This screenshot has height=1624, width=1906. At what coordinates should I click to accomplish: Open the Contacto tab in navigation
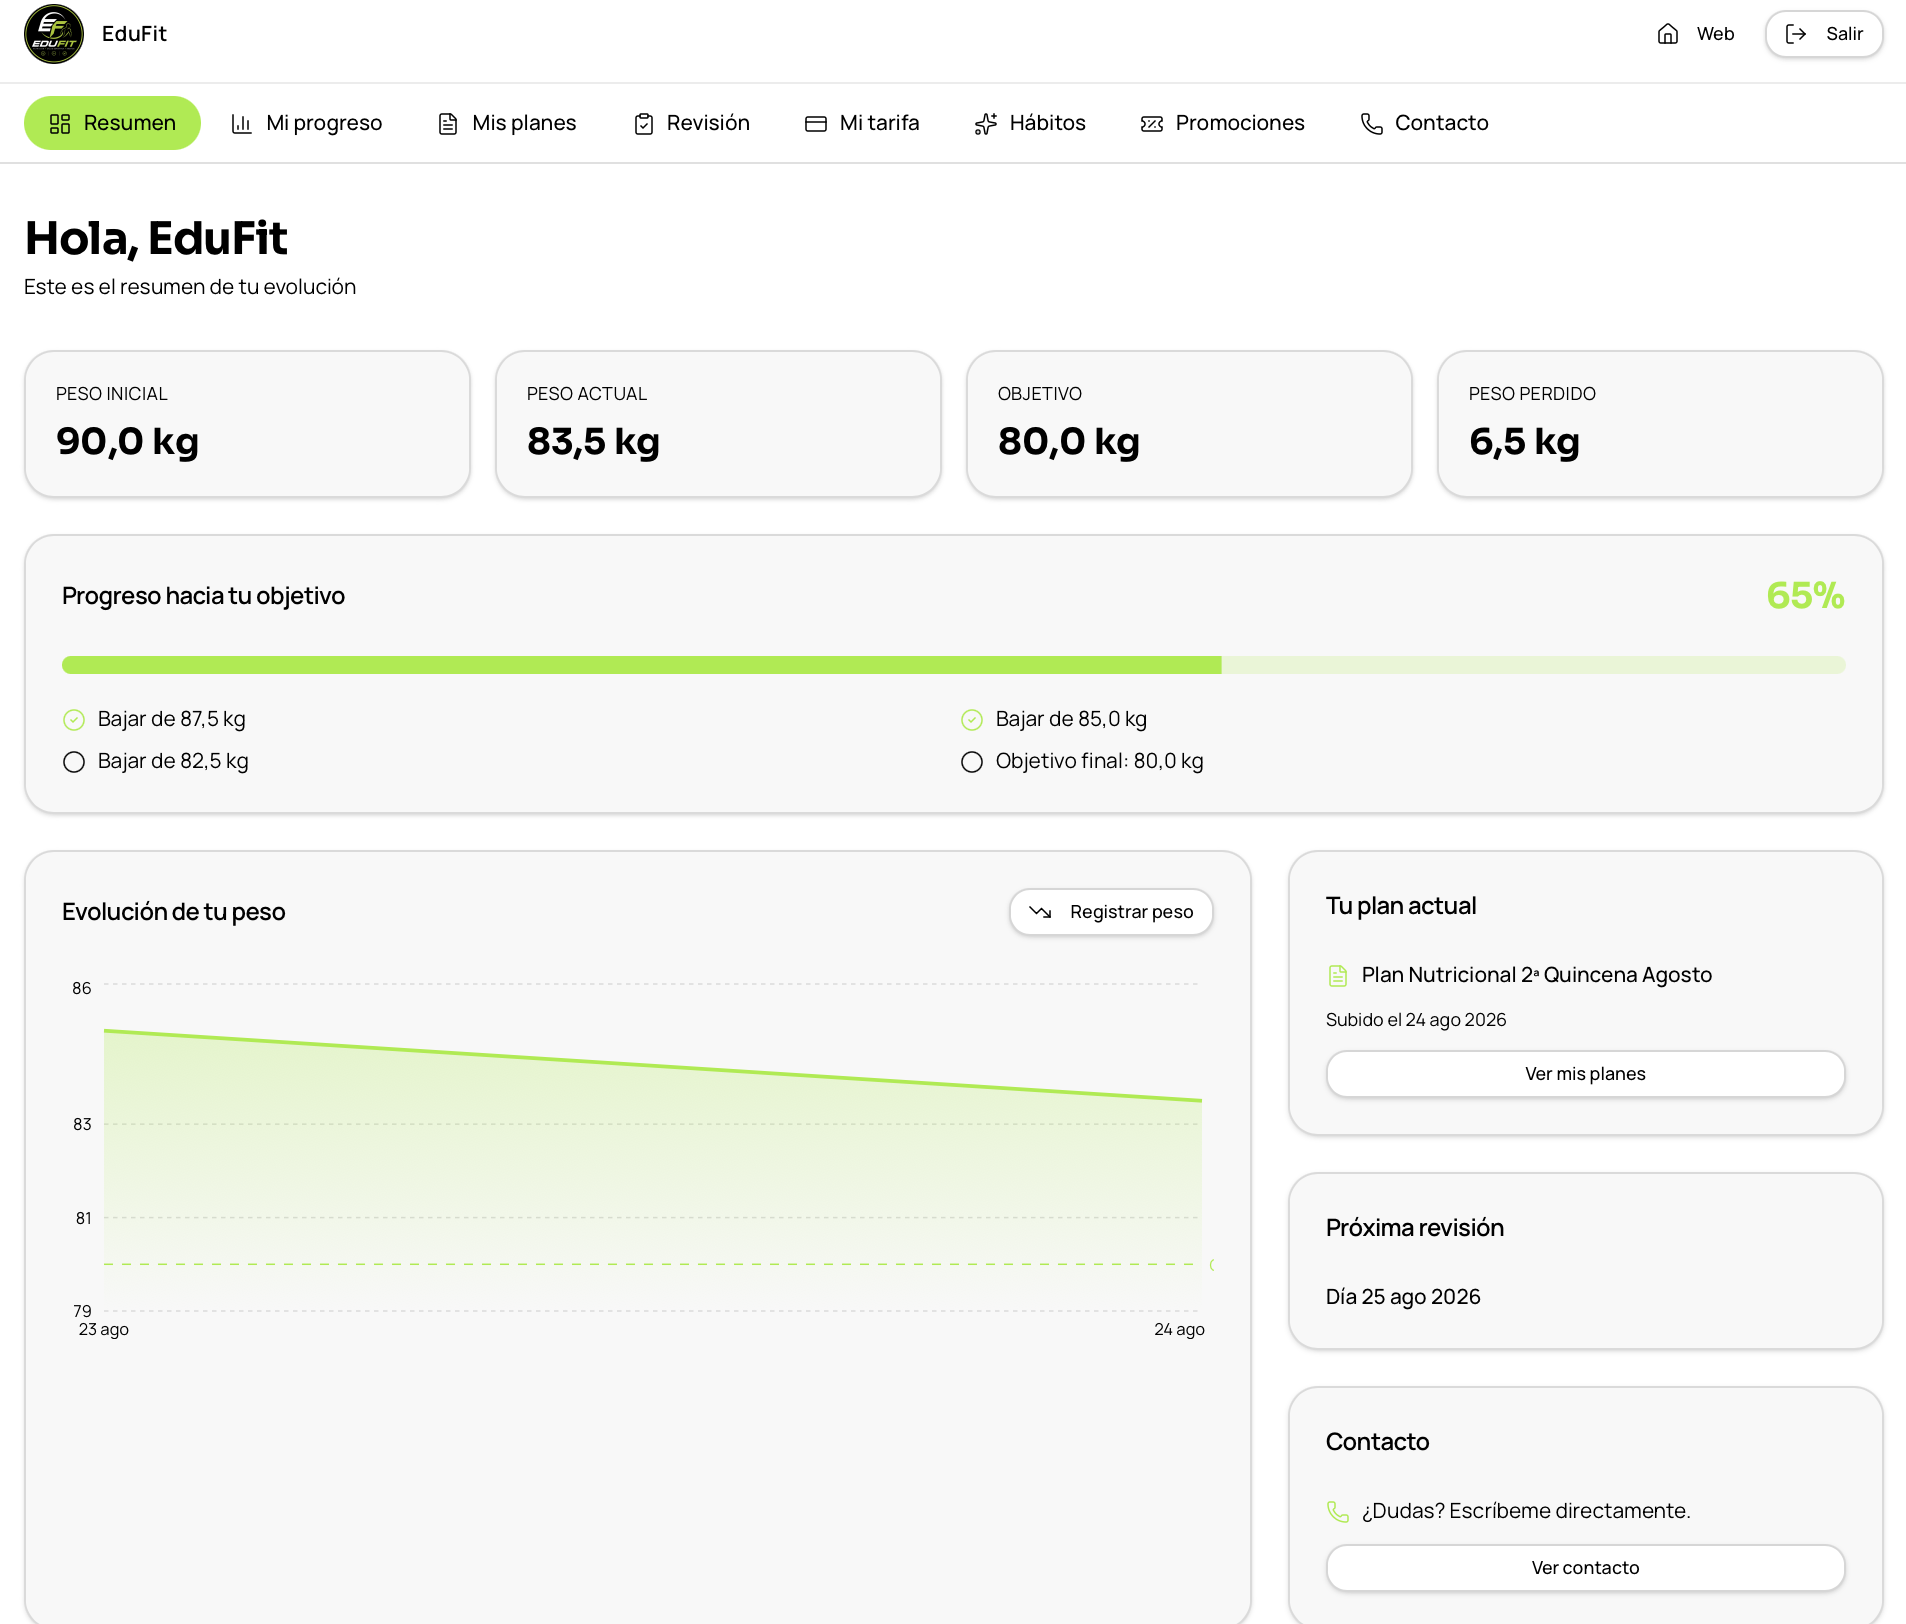(1425, 123)
